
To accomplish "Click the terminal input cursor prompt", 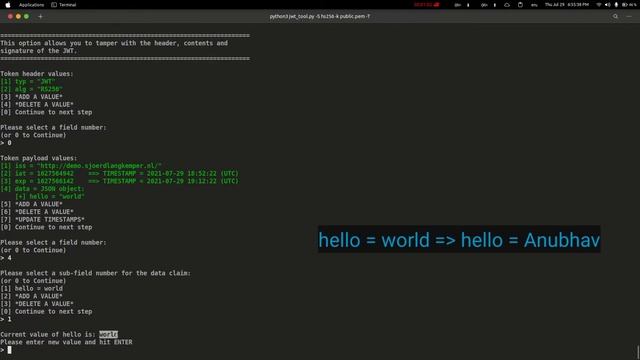I will click(x=9, y=350).
